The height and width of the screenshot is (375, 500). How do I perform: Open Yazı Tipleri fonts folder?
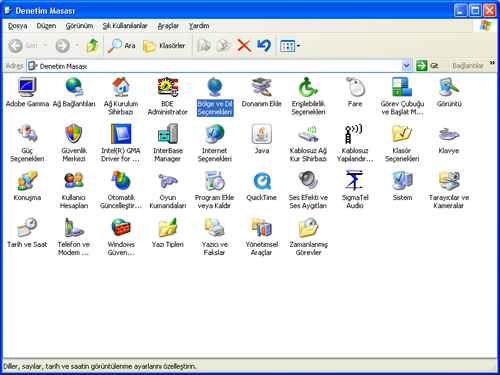pyautogui.click(x=168, y=233)
